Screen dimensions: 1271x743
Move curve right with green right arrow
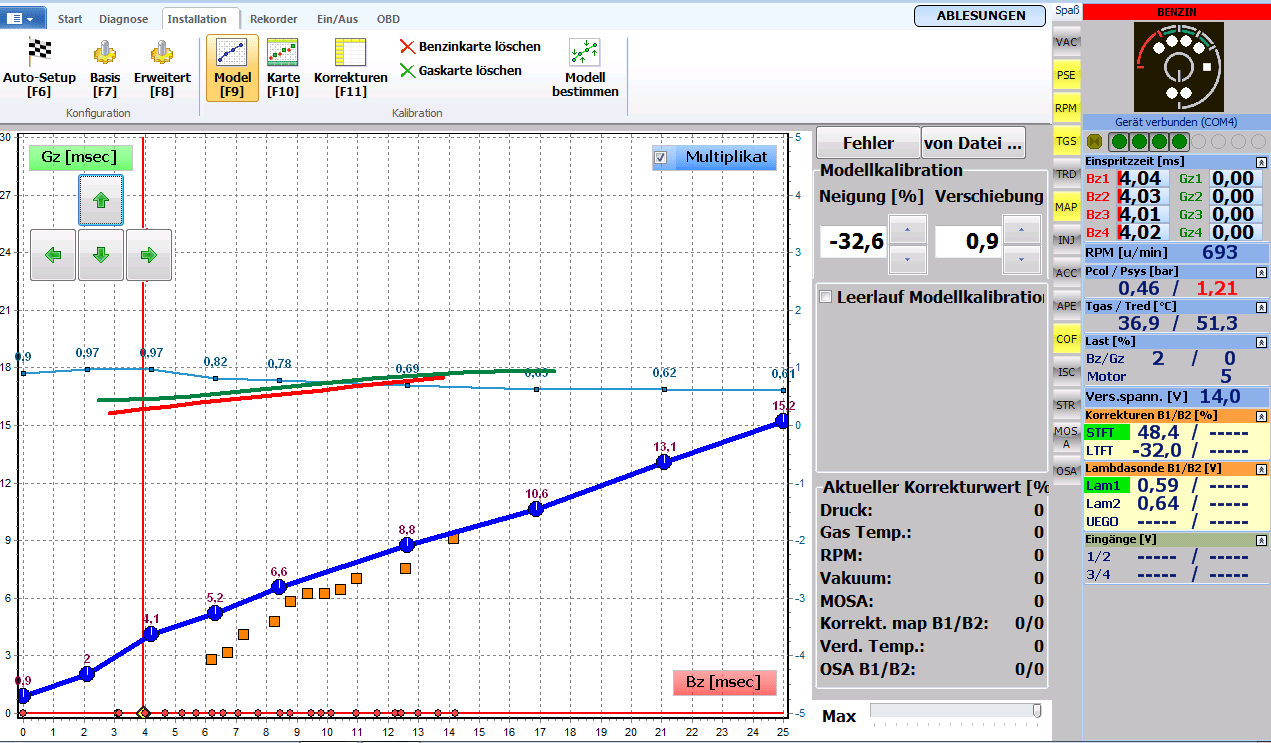(x=149, y=255)
